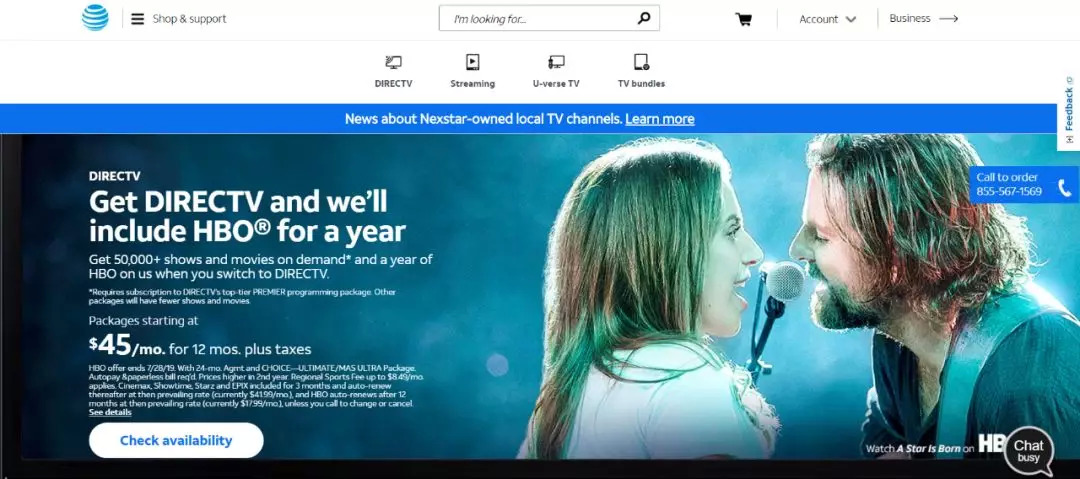Click the Business arrow icon

pos(948,19)
